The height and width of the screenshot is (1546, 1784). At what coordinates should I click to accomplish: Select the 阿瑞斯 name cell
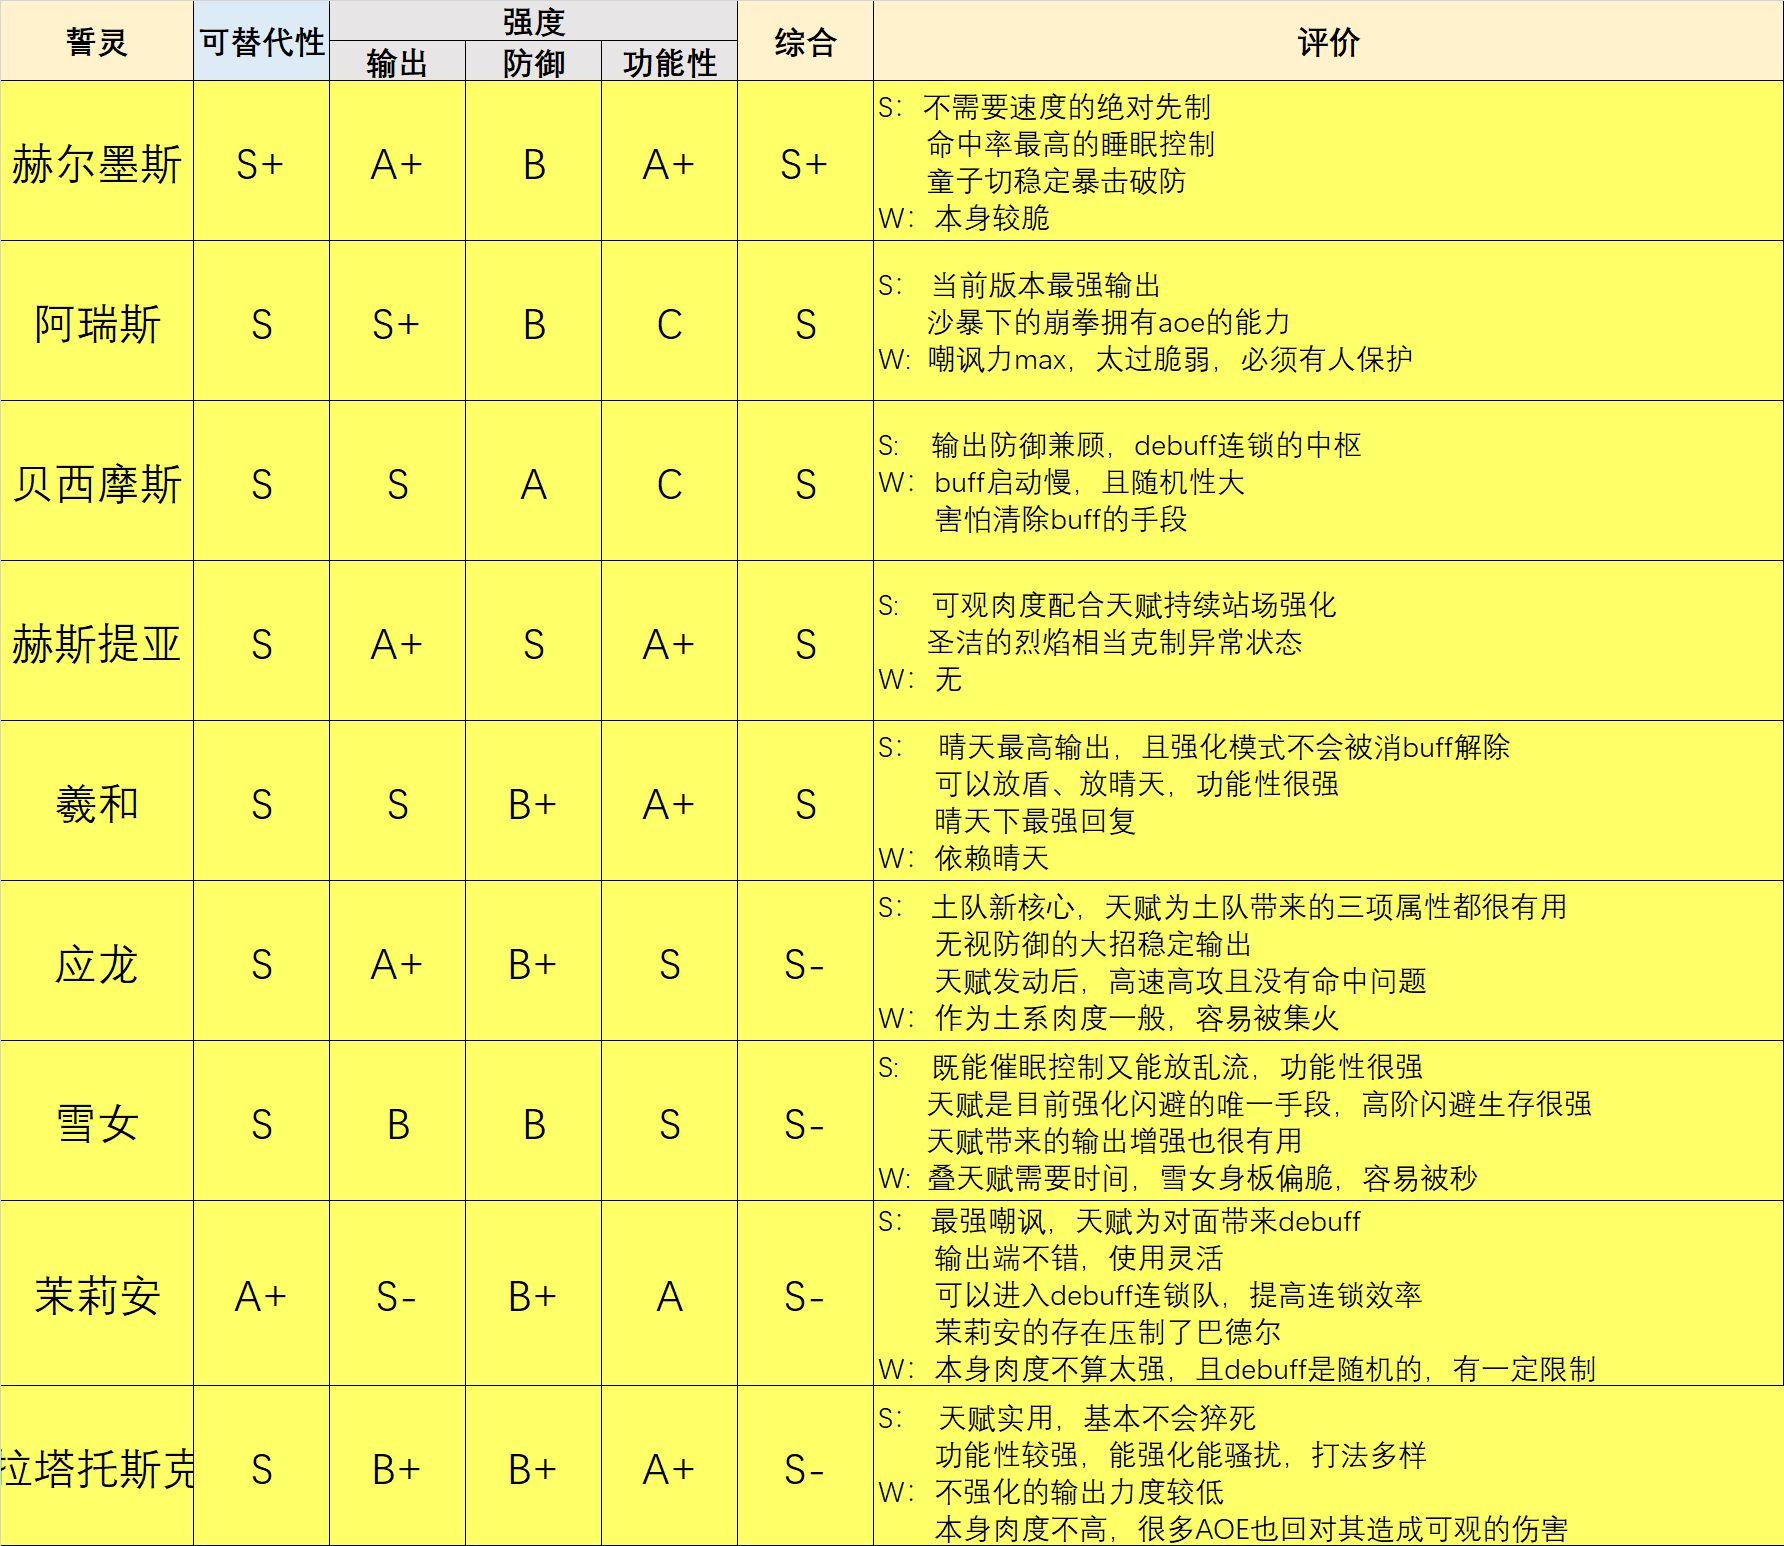tap(96, 321)
